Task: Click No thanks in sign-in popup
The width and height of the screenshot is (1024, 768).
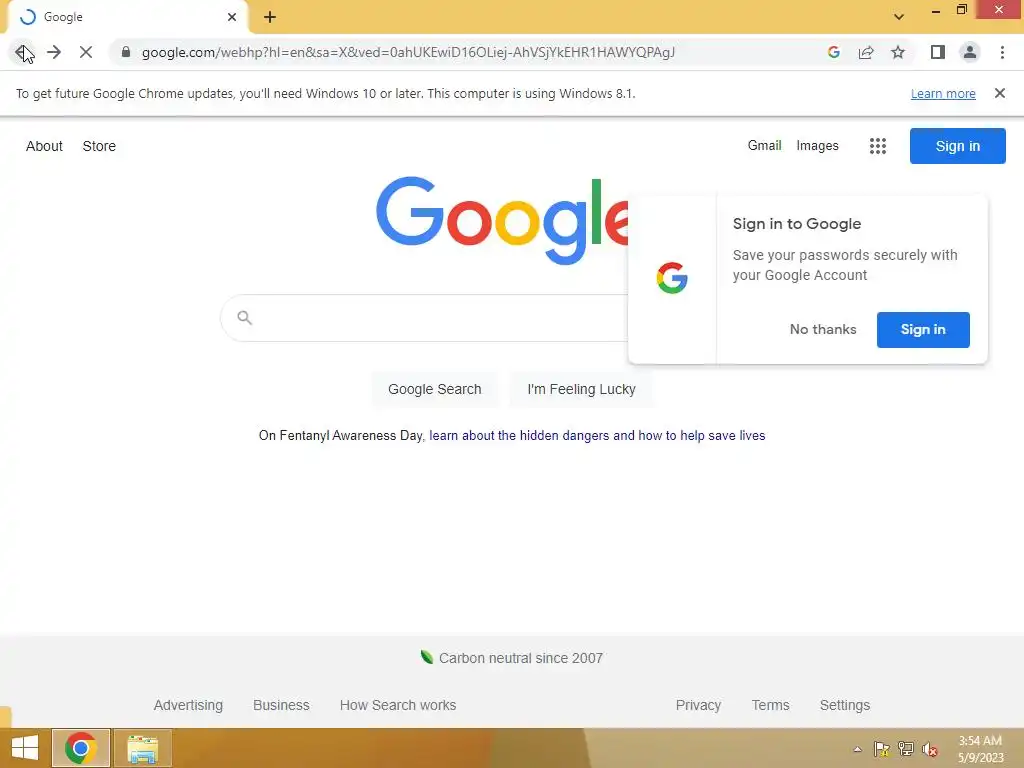Action: click(823, 329)
